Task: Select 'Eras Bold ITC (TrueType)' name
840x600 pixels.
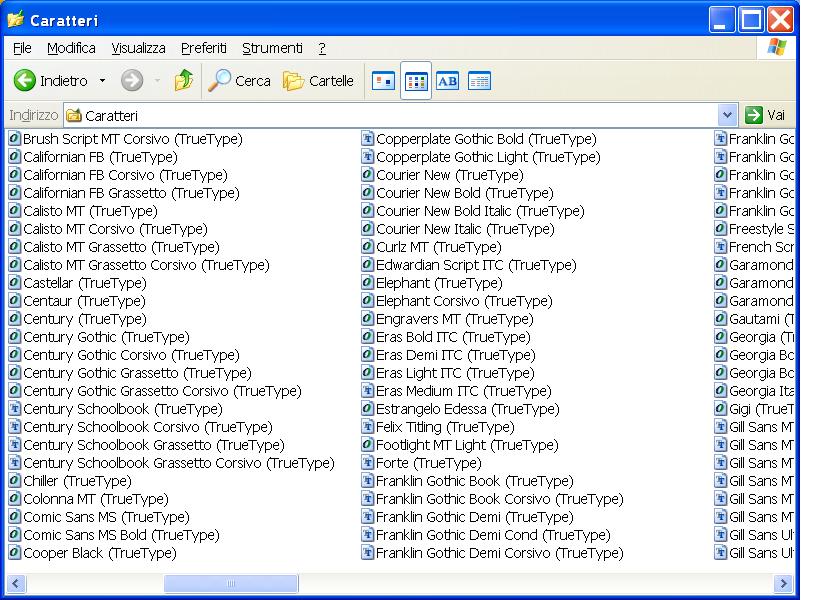Action: click(x=453, y=337)
